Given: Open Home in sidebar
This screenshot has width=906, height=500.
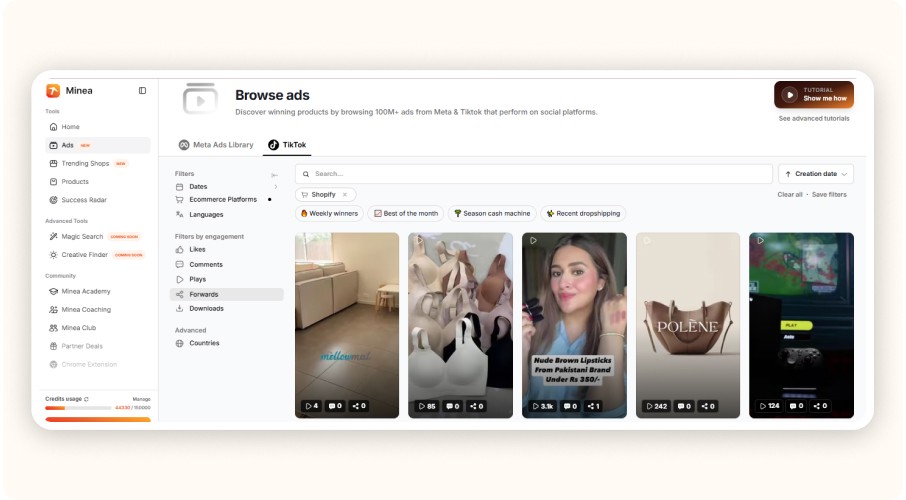Looking at the screenshot, I should tap(97, 127).
